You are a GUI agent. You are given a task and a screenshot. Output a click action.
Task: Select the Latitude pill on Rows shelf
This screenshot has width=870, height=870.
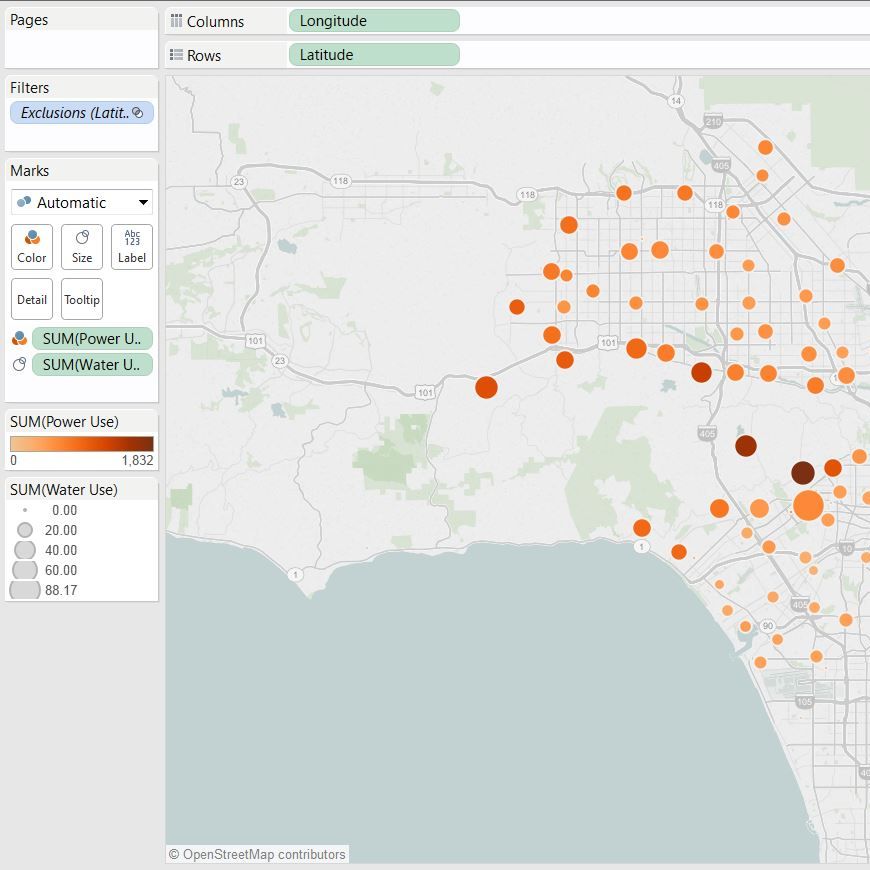pos(373,55)
